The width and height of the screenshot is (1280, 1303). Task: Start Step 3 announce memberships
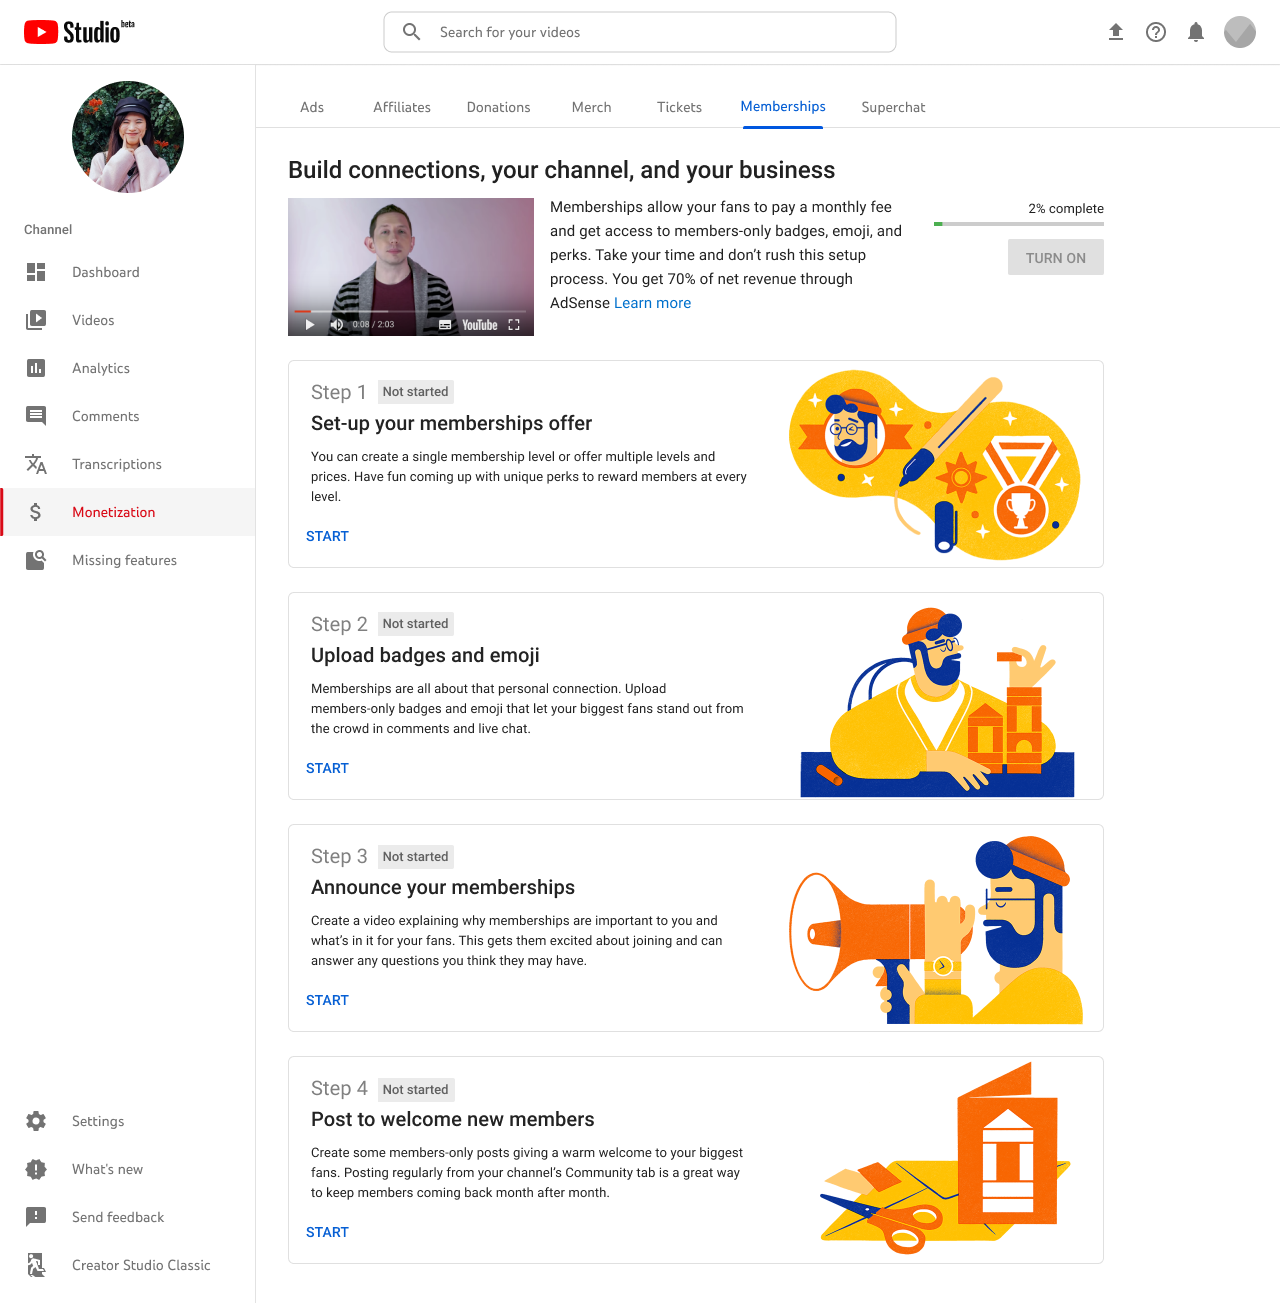click(x=327, y=1000)
